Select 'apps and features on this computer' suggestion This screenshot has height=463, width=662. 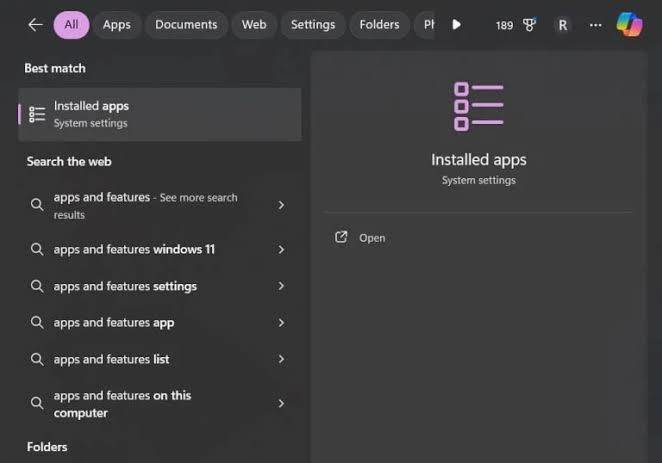pos(160,404)
